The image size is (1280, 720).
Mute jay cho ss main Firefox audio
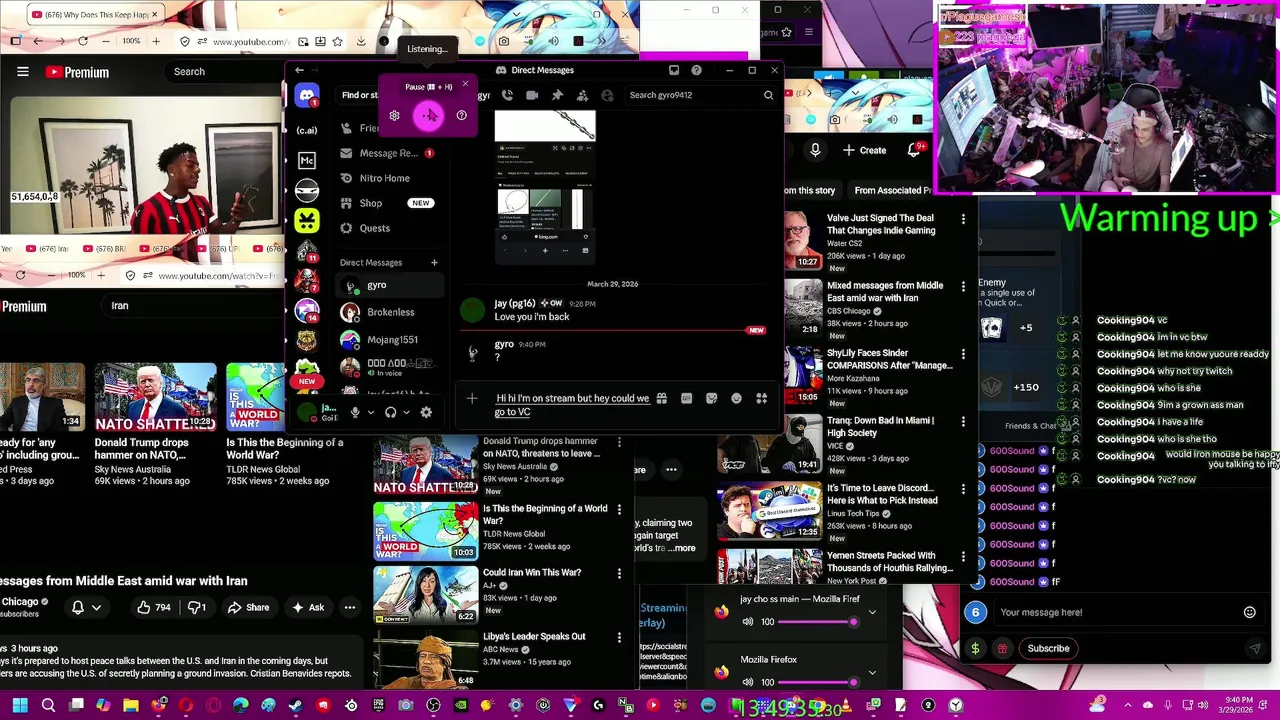[x=747, y=622]
